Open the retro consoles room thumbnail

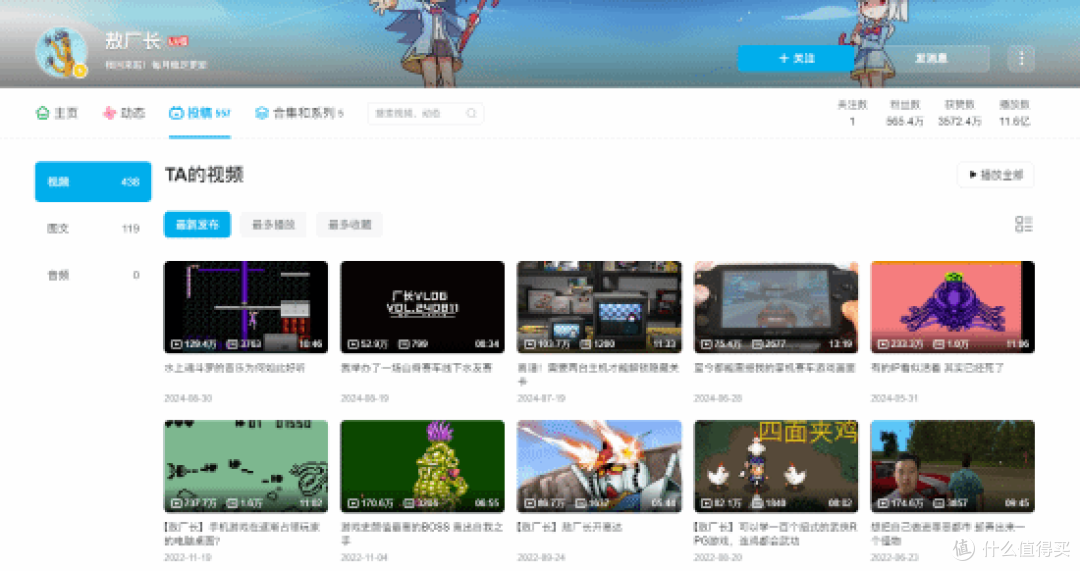click(x=599, y=307)
